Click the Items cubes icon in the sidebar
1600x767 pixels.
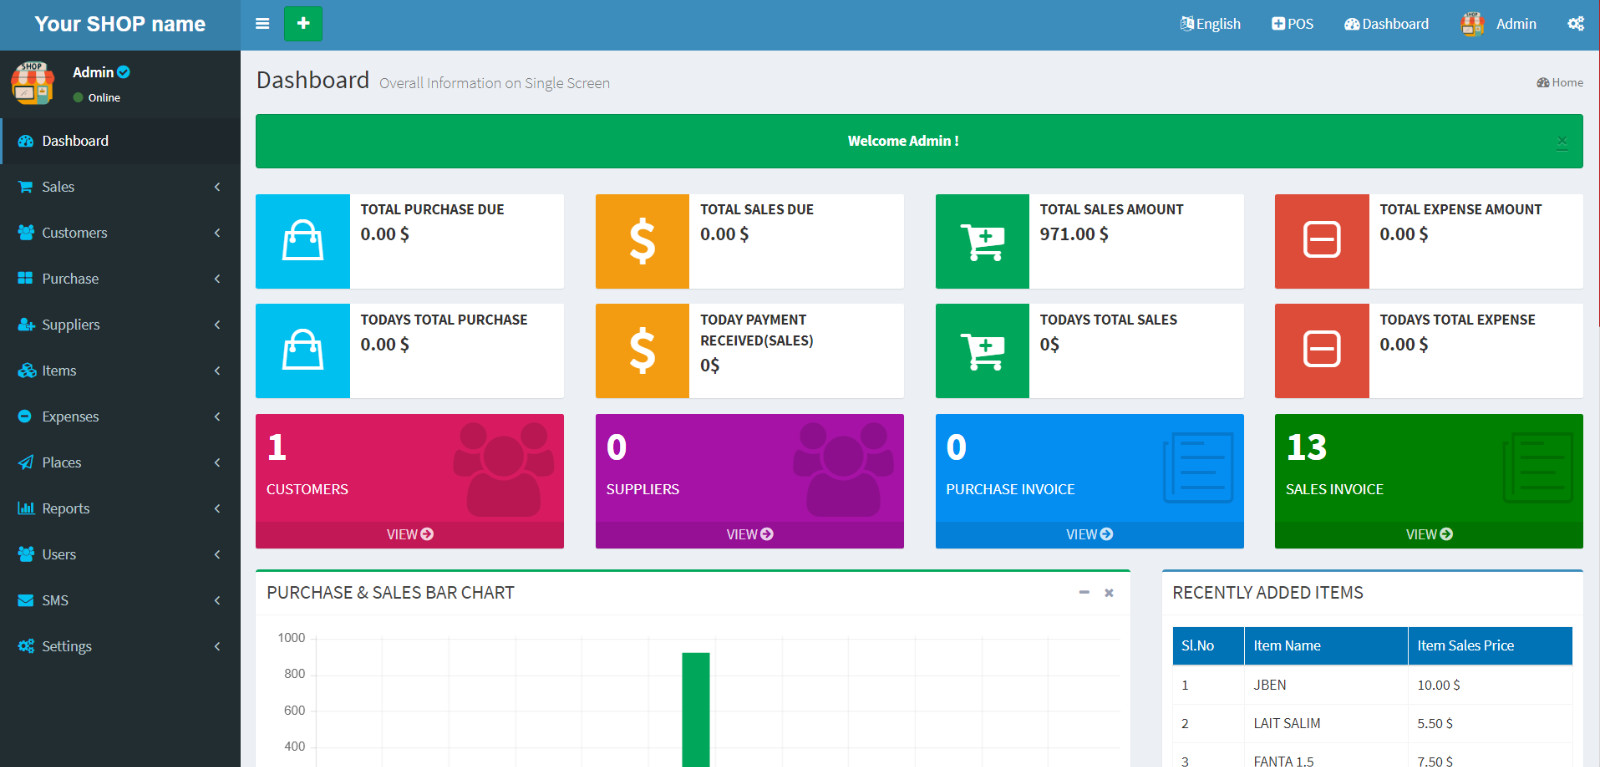click(26, 371)
